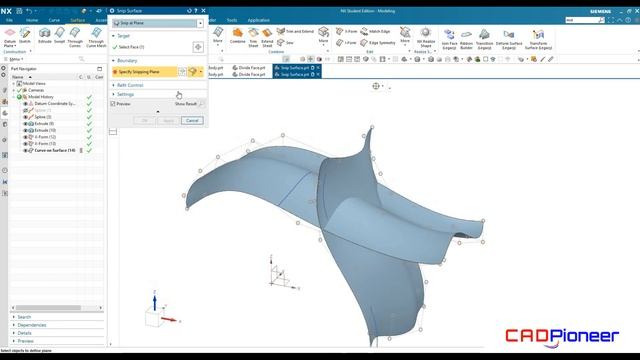Open the Trim and Extend tool
The height and width of the screenshot is (360, 640).
(296, 31)
